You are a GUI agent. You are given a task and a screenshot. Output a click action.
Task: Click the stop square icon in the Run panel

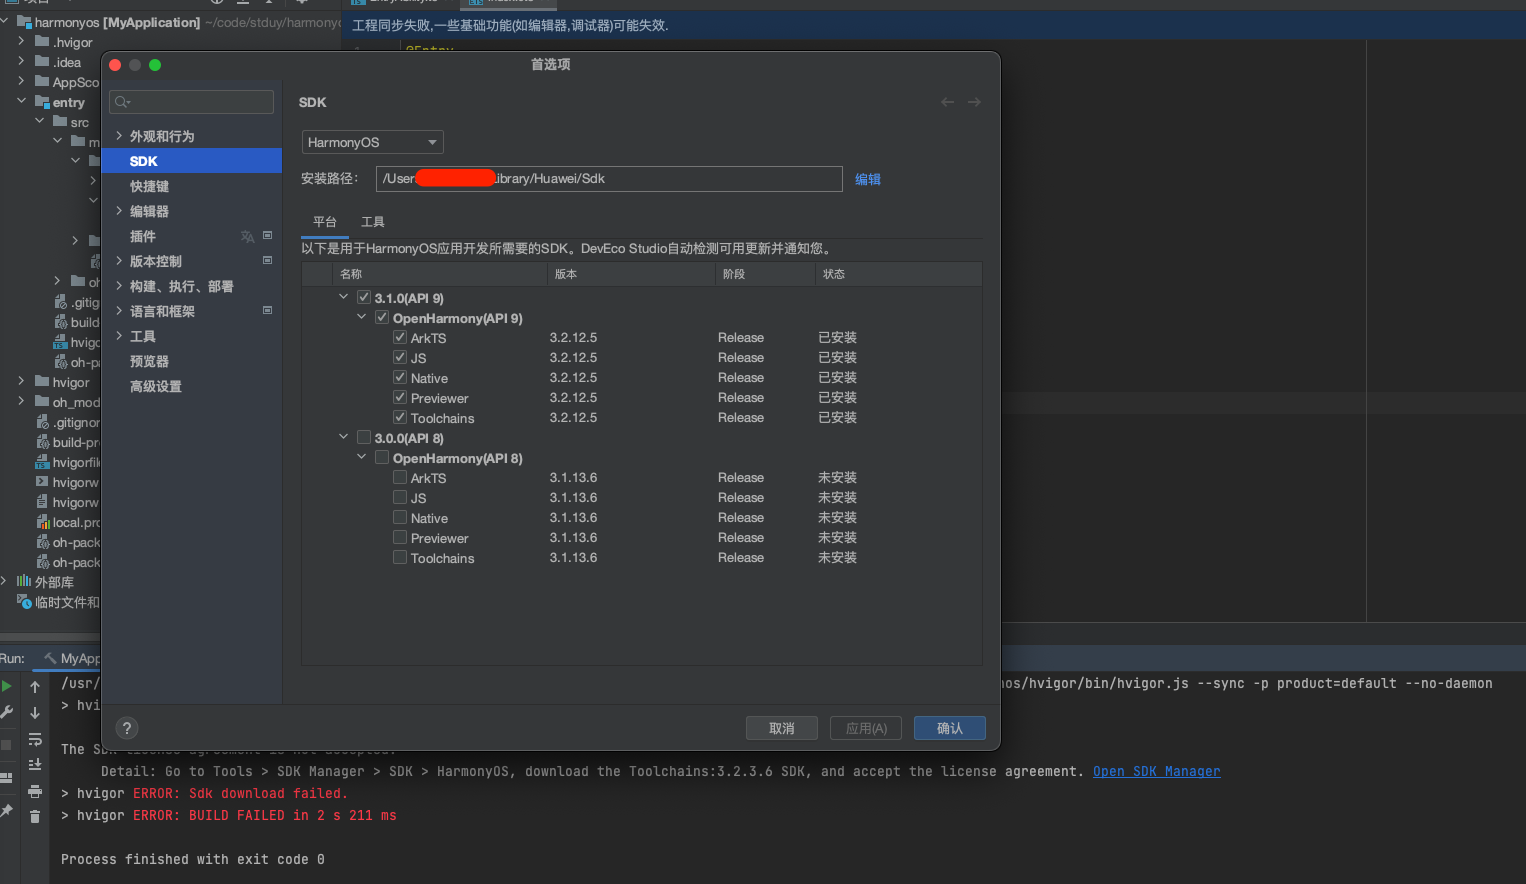(x=6, y=745)
